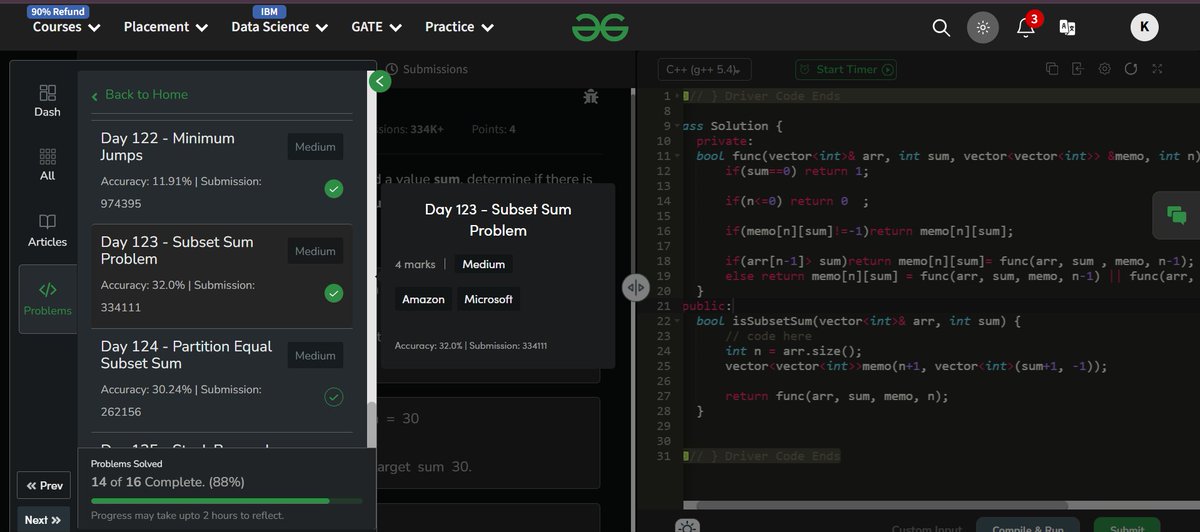
Task: Start the coding timer
Action: pyautogui.click(x=846, y=70)
